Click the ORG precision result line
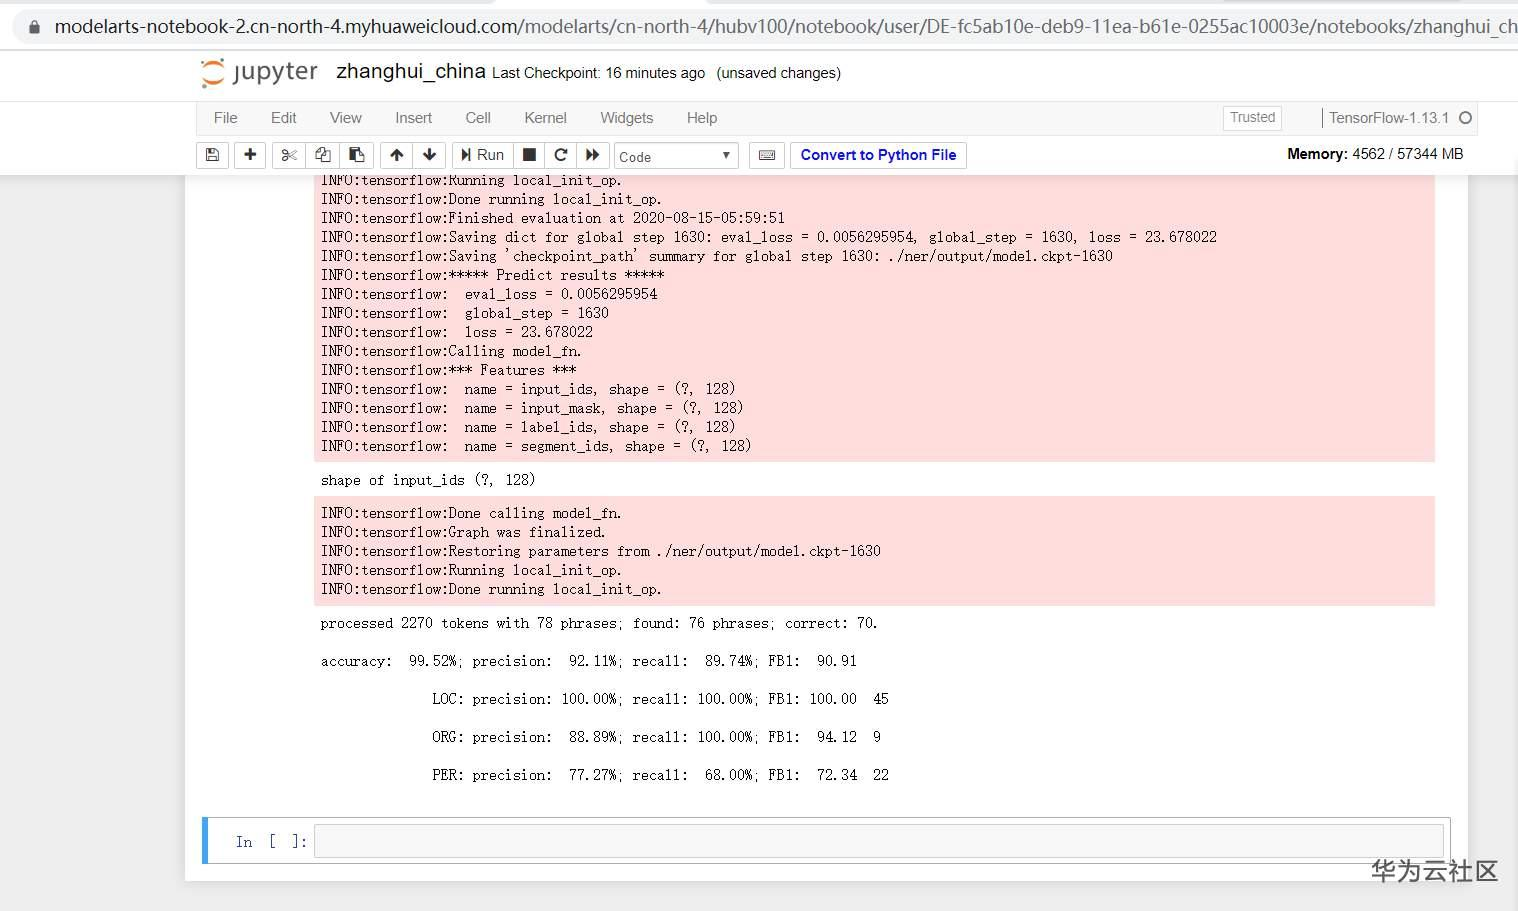 [x=656, y=737]
